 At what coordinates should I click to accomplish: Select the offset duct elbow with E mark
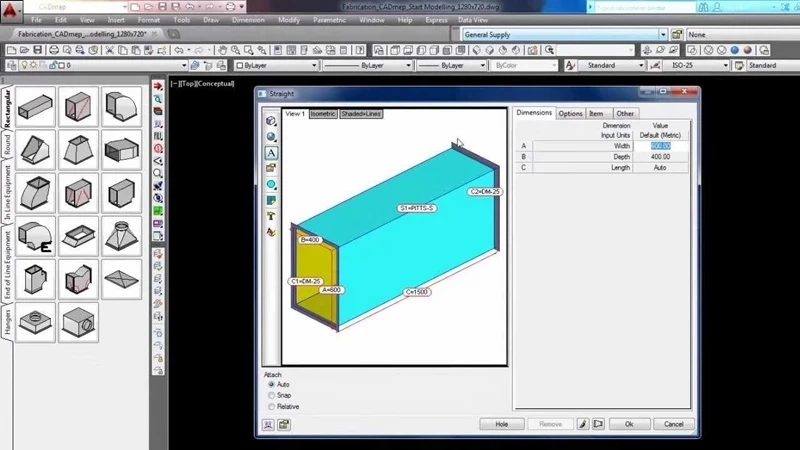[35, 236]
